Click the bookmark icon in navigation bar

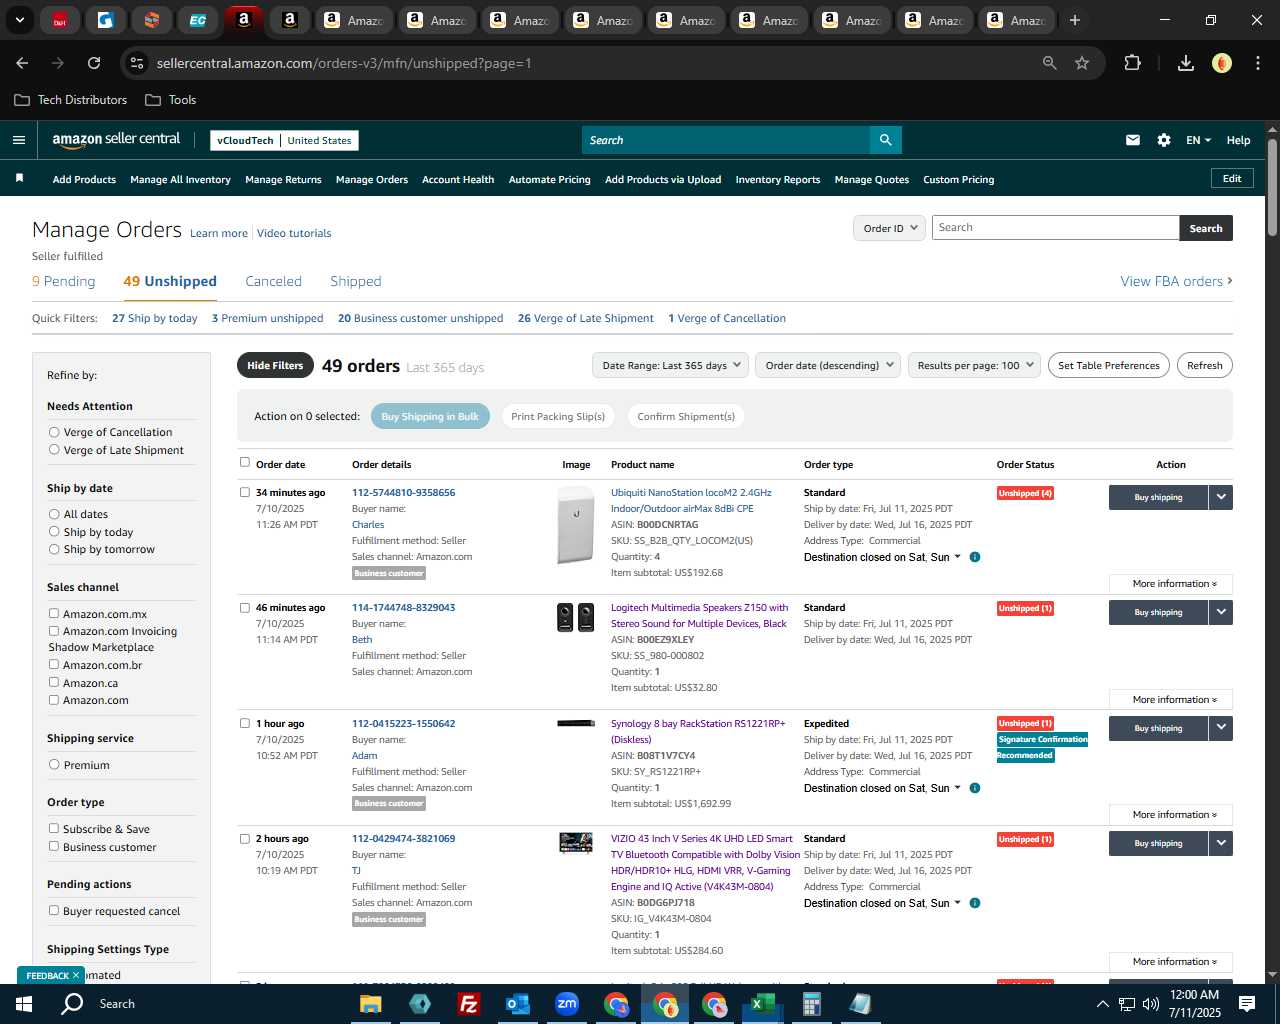pos(19,178)
